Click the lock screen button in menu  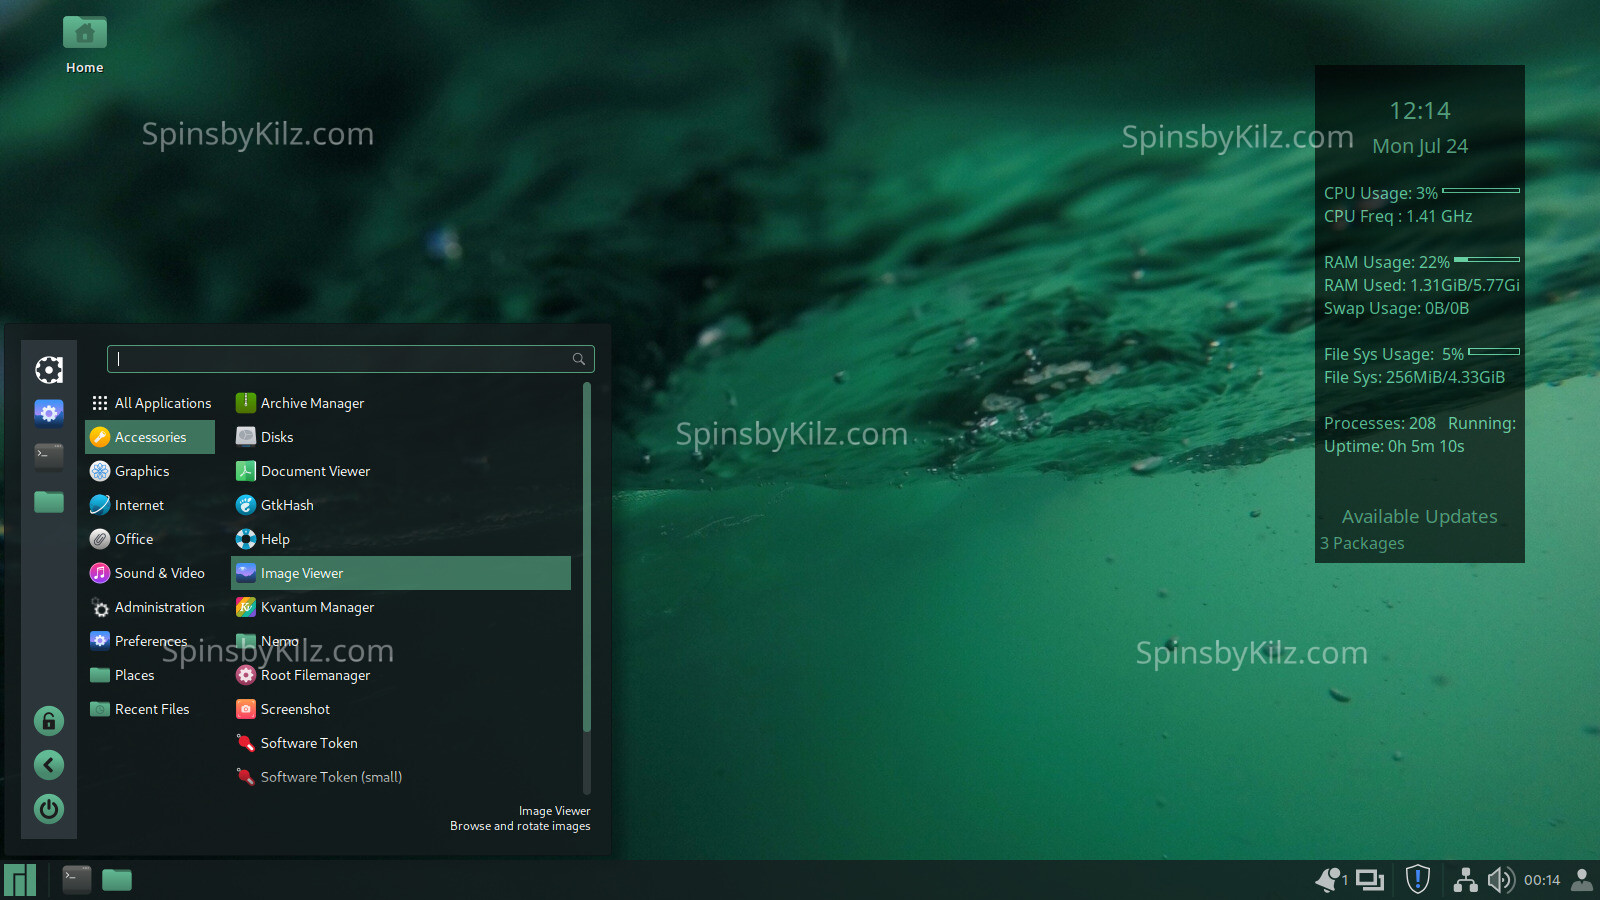click(x=49, y=721)
